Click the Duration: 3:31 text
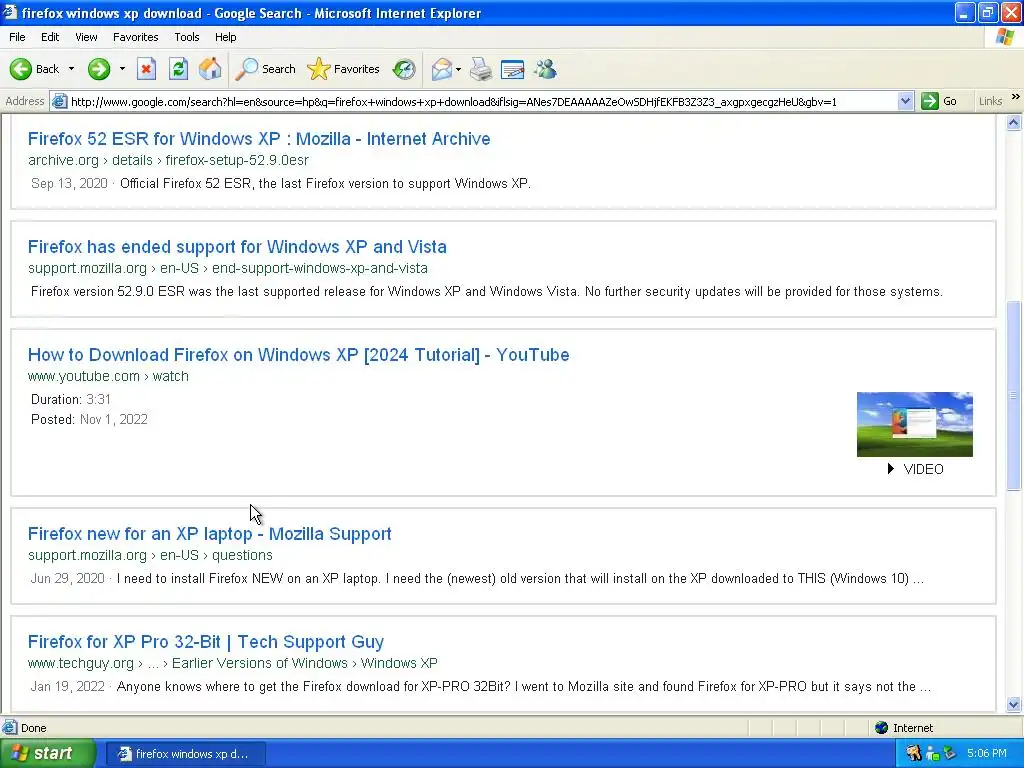The width and height of the screenshot is (1024, 768). click(71, 399)
